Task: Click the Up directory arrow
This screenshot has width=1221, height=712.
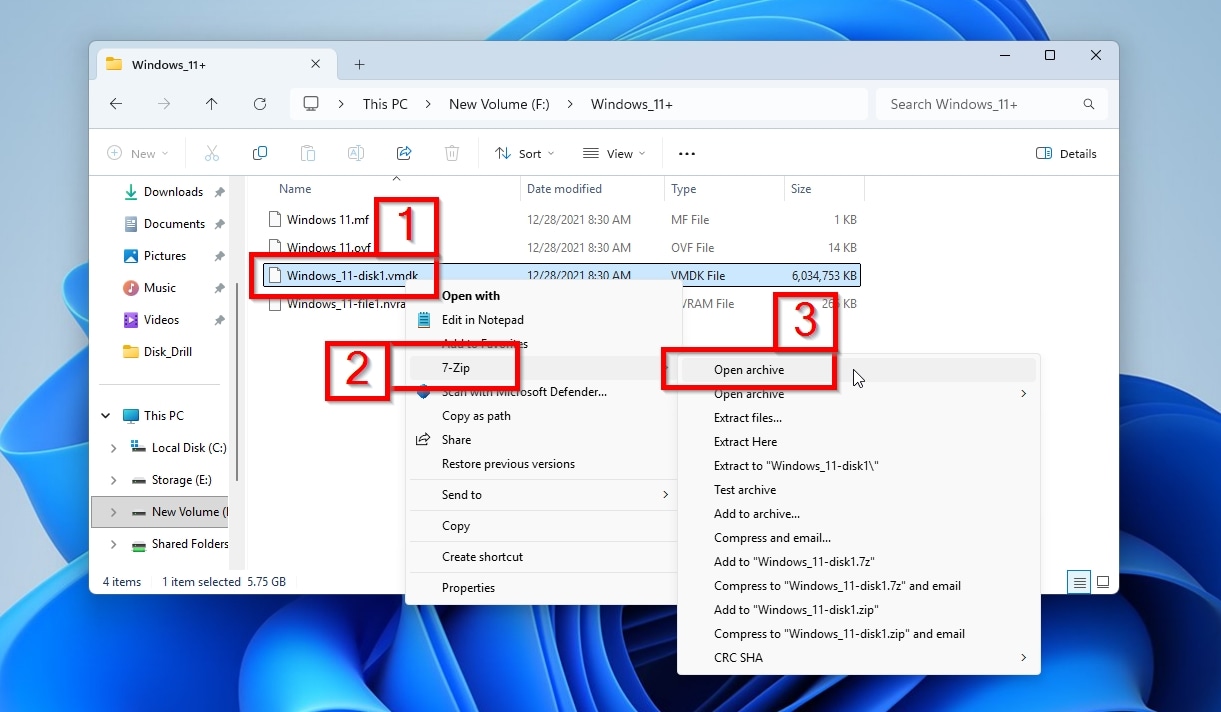Action: pyautogui.click(x=211, y=104)
